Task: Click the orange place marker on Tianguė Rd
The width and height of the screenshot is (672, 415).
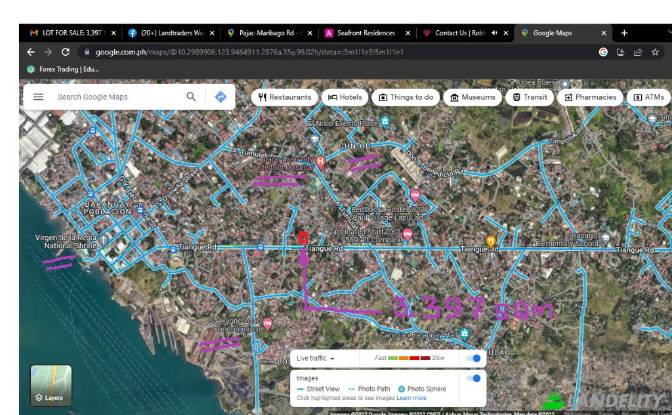Action: pyautogui.click(x=491, y=241)
